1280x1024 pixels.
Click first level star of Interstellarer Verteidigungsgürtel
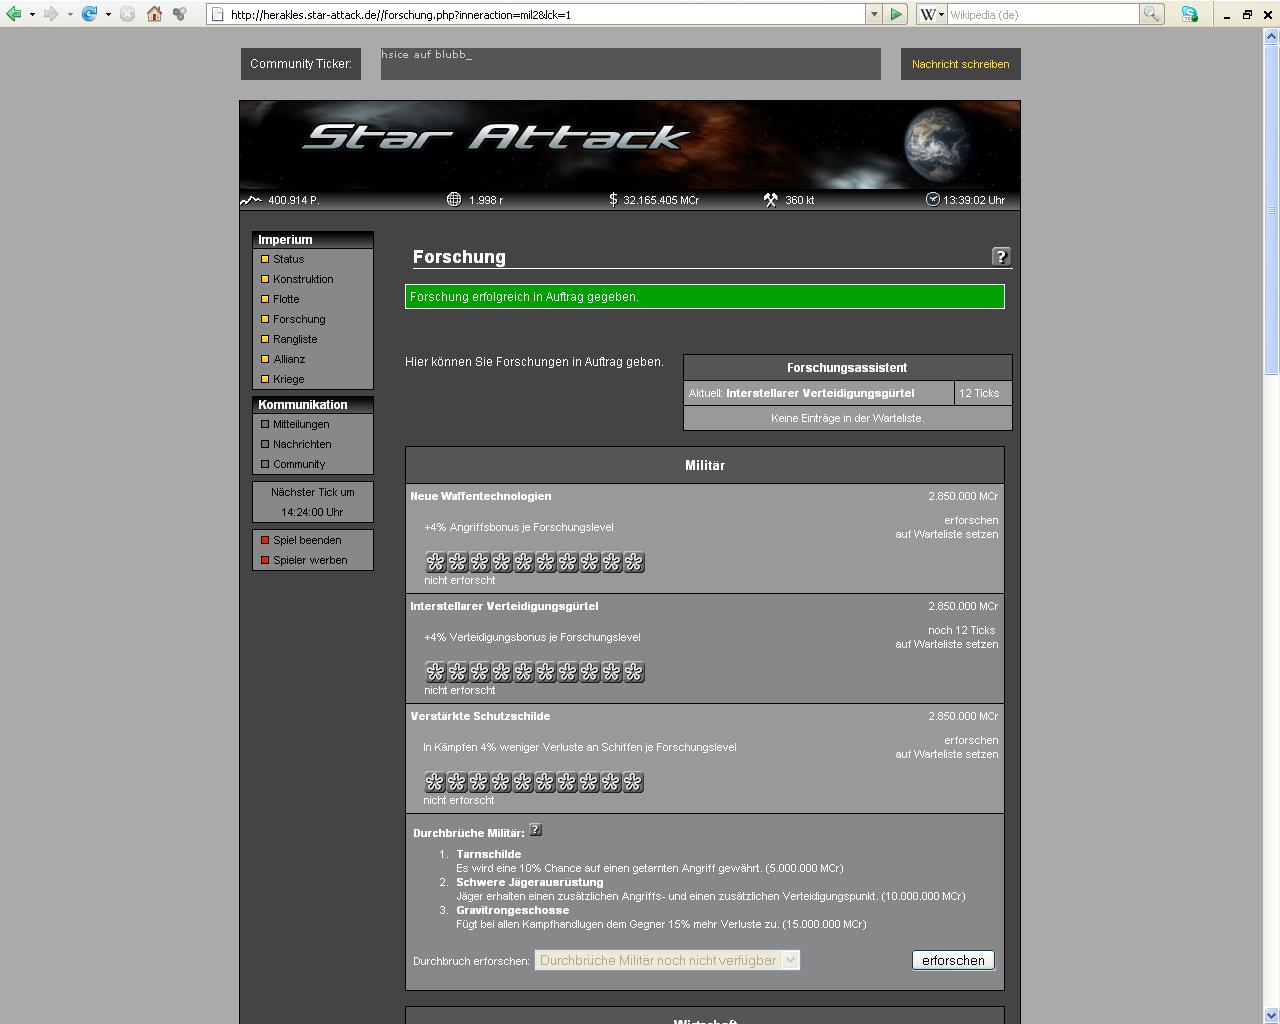click(435, 672)
